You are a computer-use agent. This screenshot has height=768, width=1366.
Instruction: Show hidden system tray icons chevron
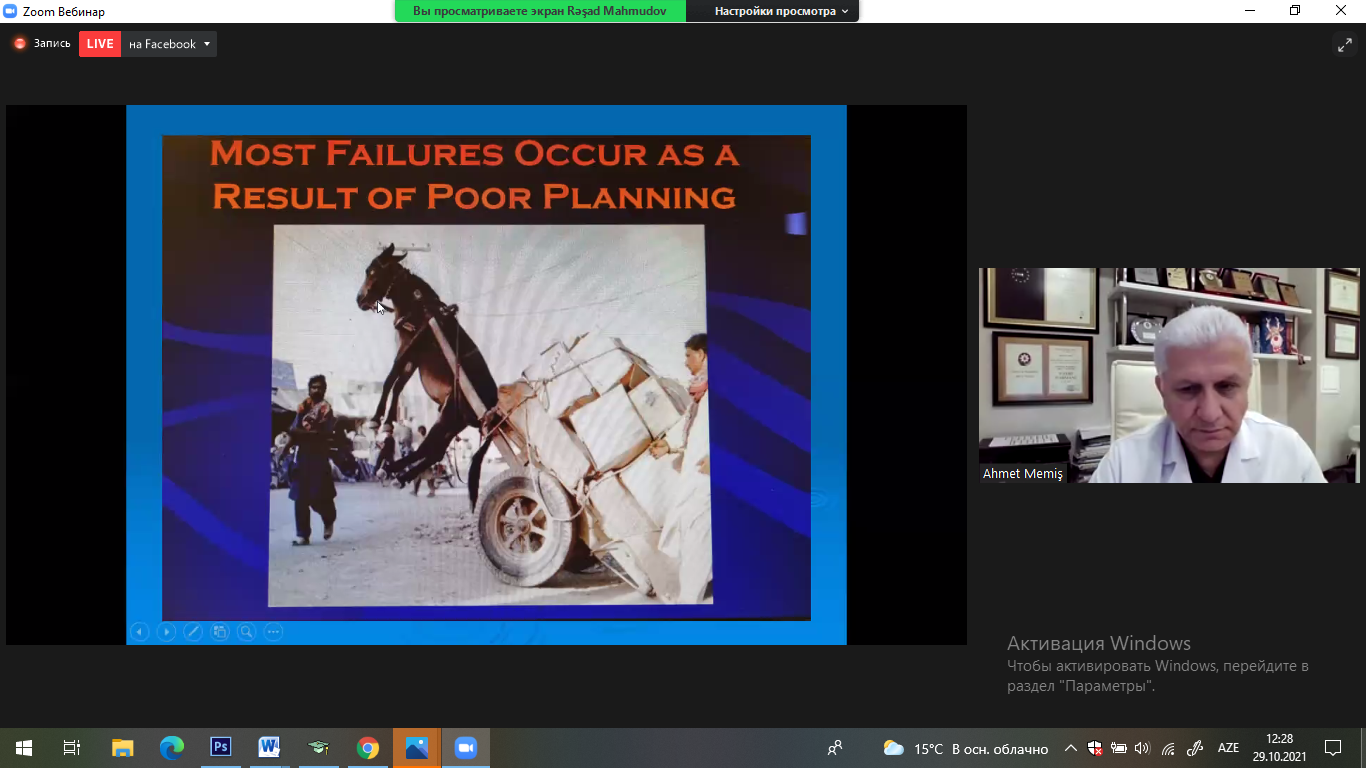(1070, 748)
